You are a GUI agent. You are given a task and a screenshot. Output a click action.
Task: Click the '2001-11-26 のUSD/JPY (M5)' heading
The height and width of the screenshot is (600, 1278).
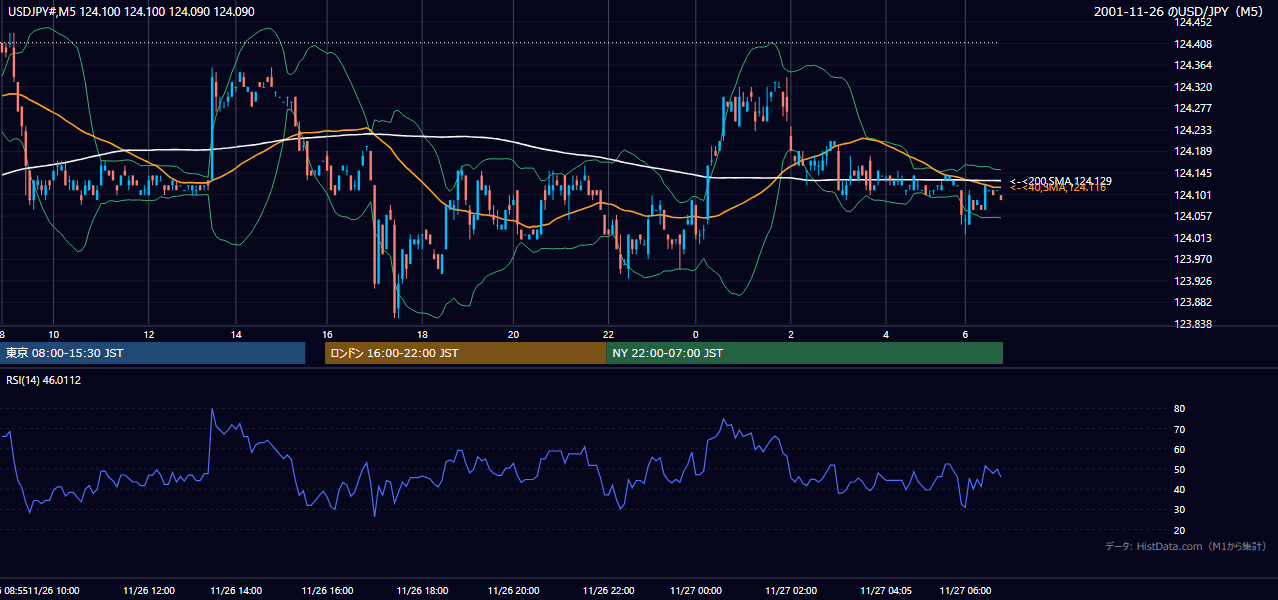pos(1180,11)
